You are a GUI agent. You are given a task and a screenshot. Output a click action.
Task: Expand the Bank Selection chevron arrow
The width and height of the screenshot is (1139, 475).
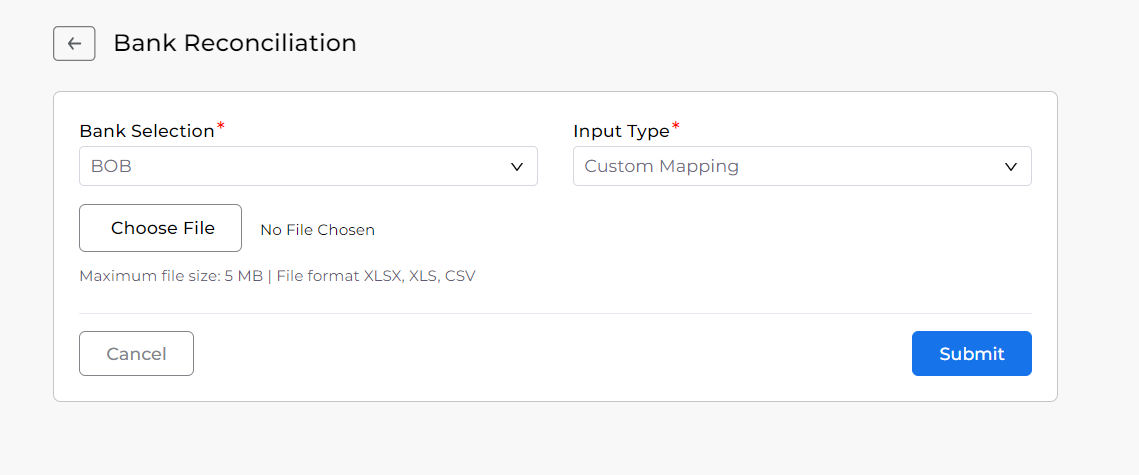517,166
